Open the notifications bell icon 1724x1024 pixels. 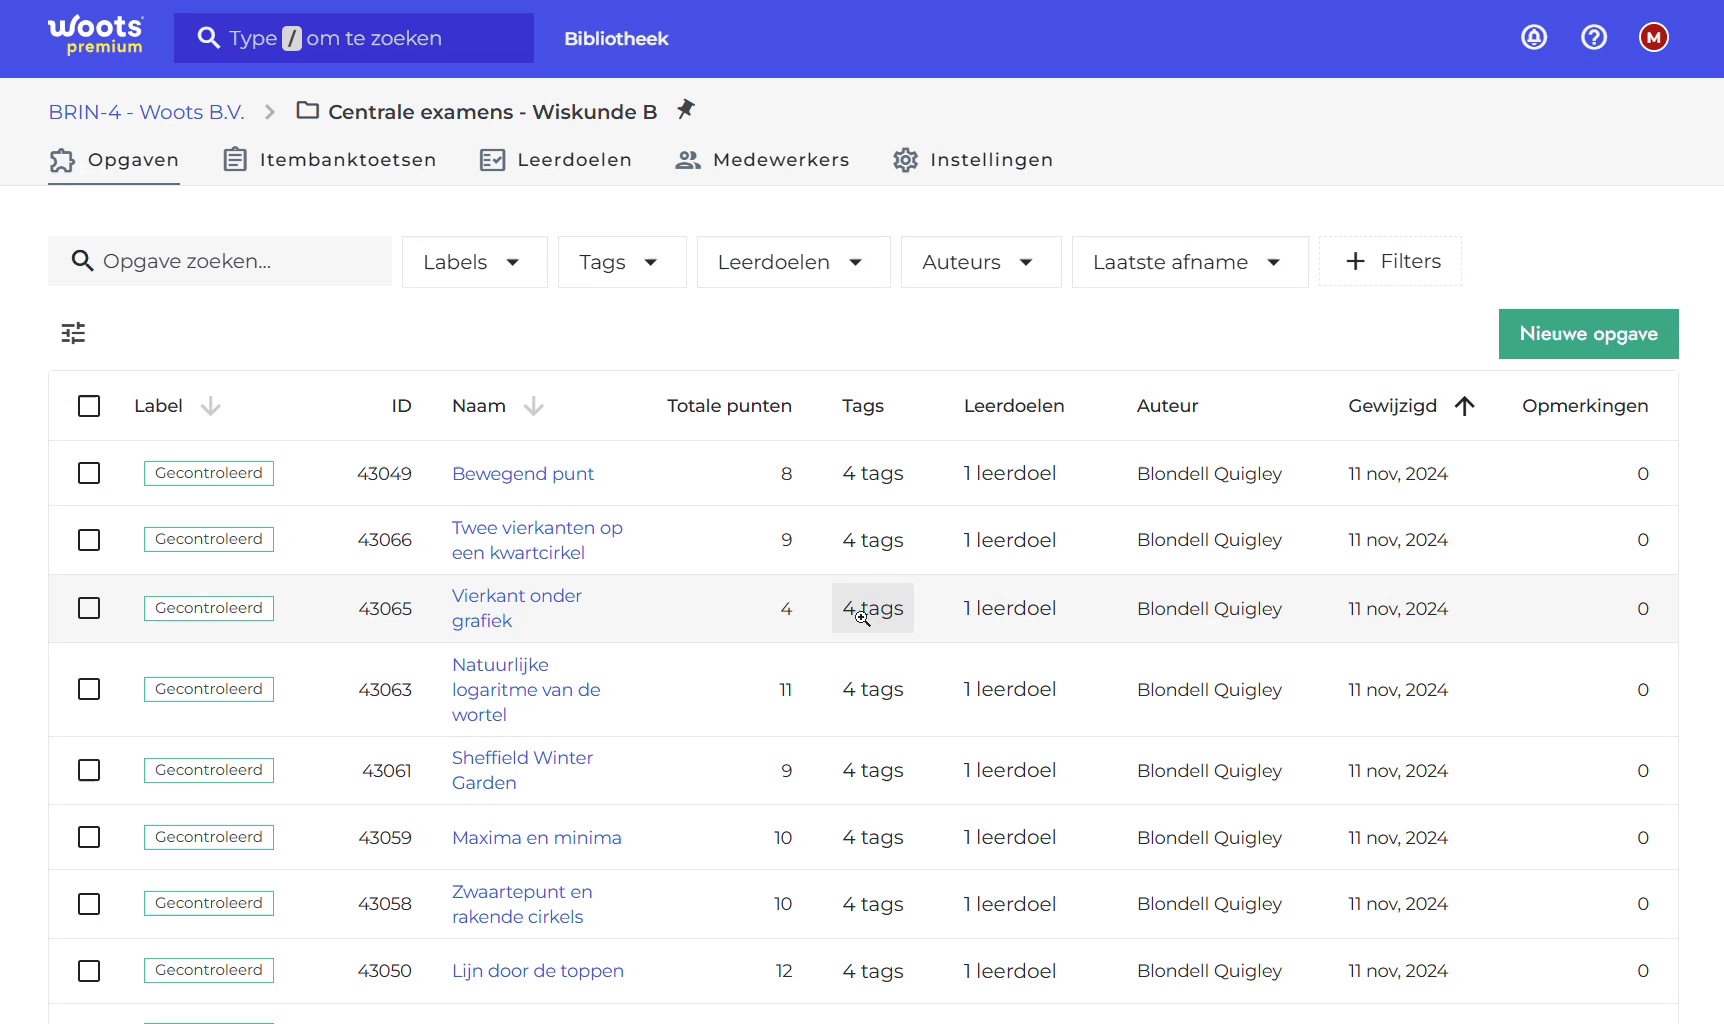tap(1534, 38)
